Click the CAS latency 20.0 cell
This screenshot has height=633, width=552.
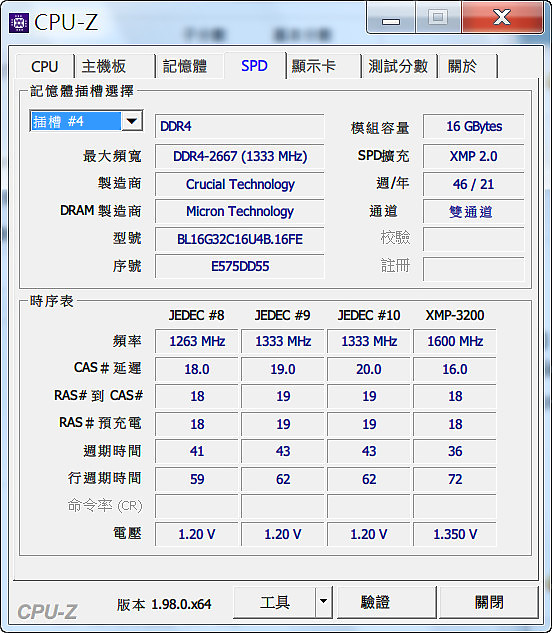[369, 369]
